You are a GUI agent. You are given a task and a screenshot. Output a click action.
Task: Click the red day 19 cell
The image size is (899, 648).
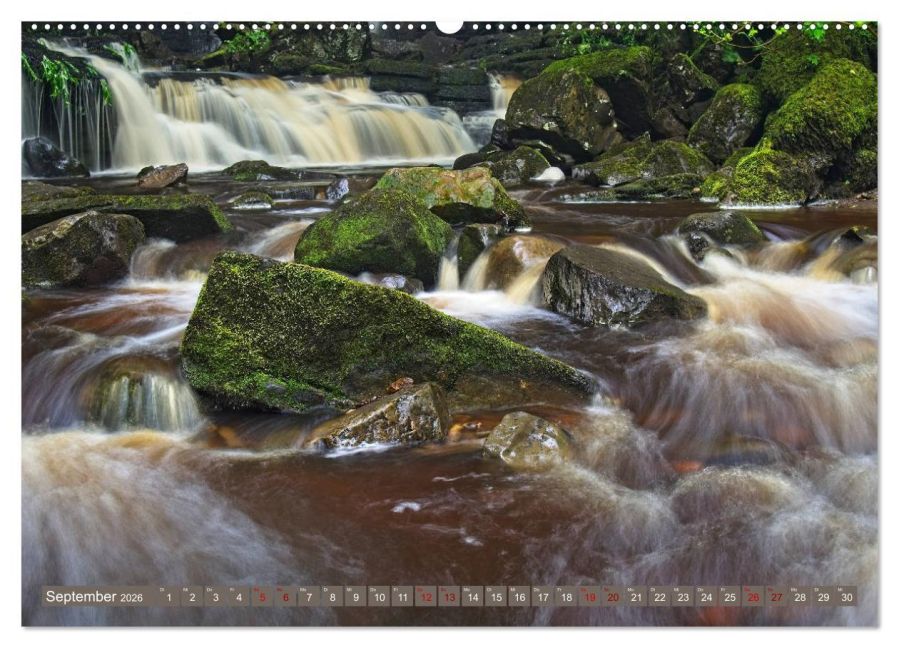tap(589, 597)
